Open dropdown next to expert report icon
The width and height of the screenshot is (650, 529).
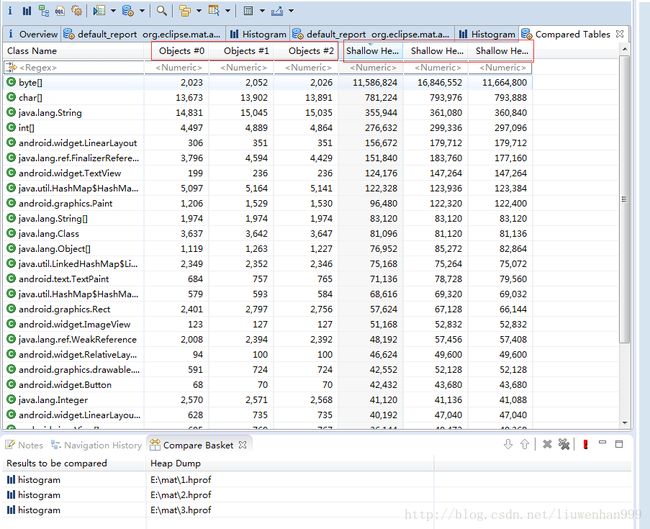tap(113, 11)
